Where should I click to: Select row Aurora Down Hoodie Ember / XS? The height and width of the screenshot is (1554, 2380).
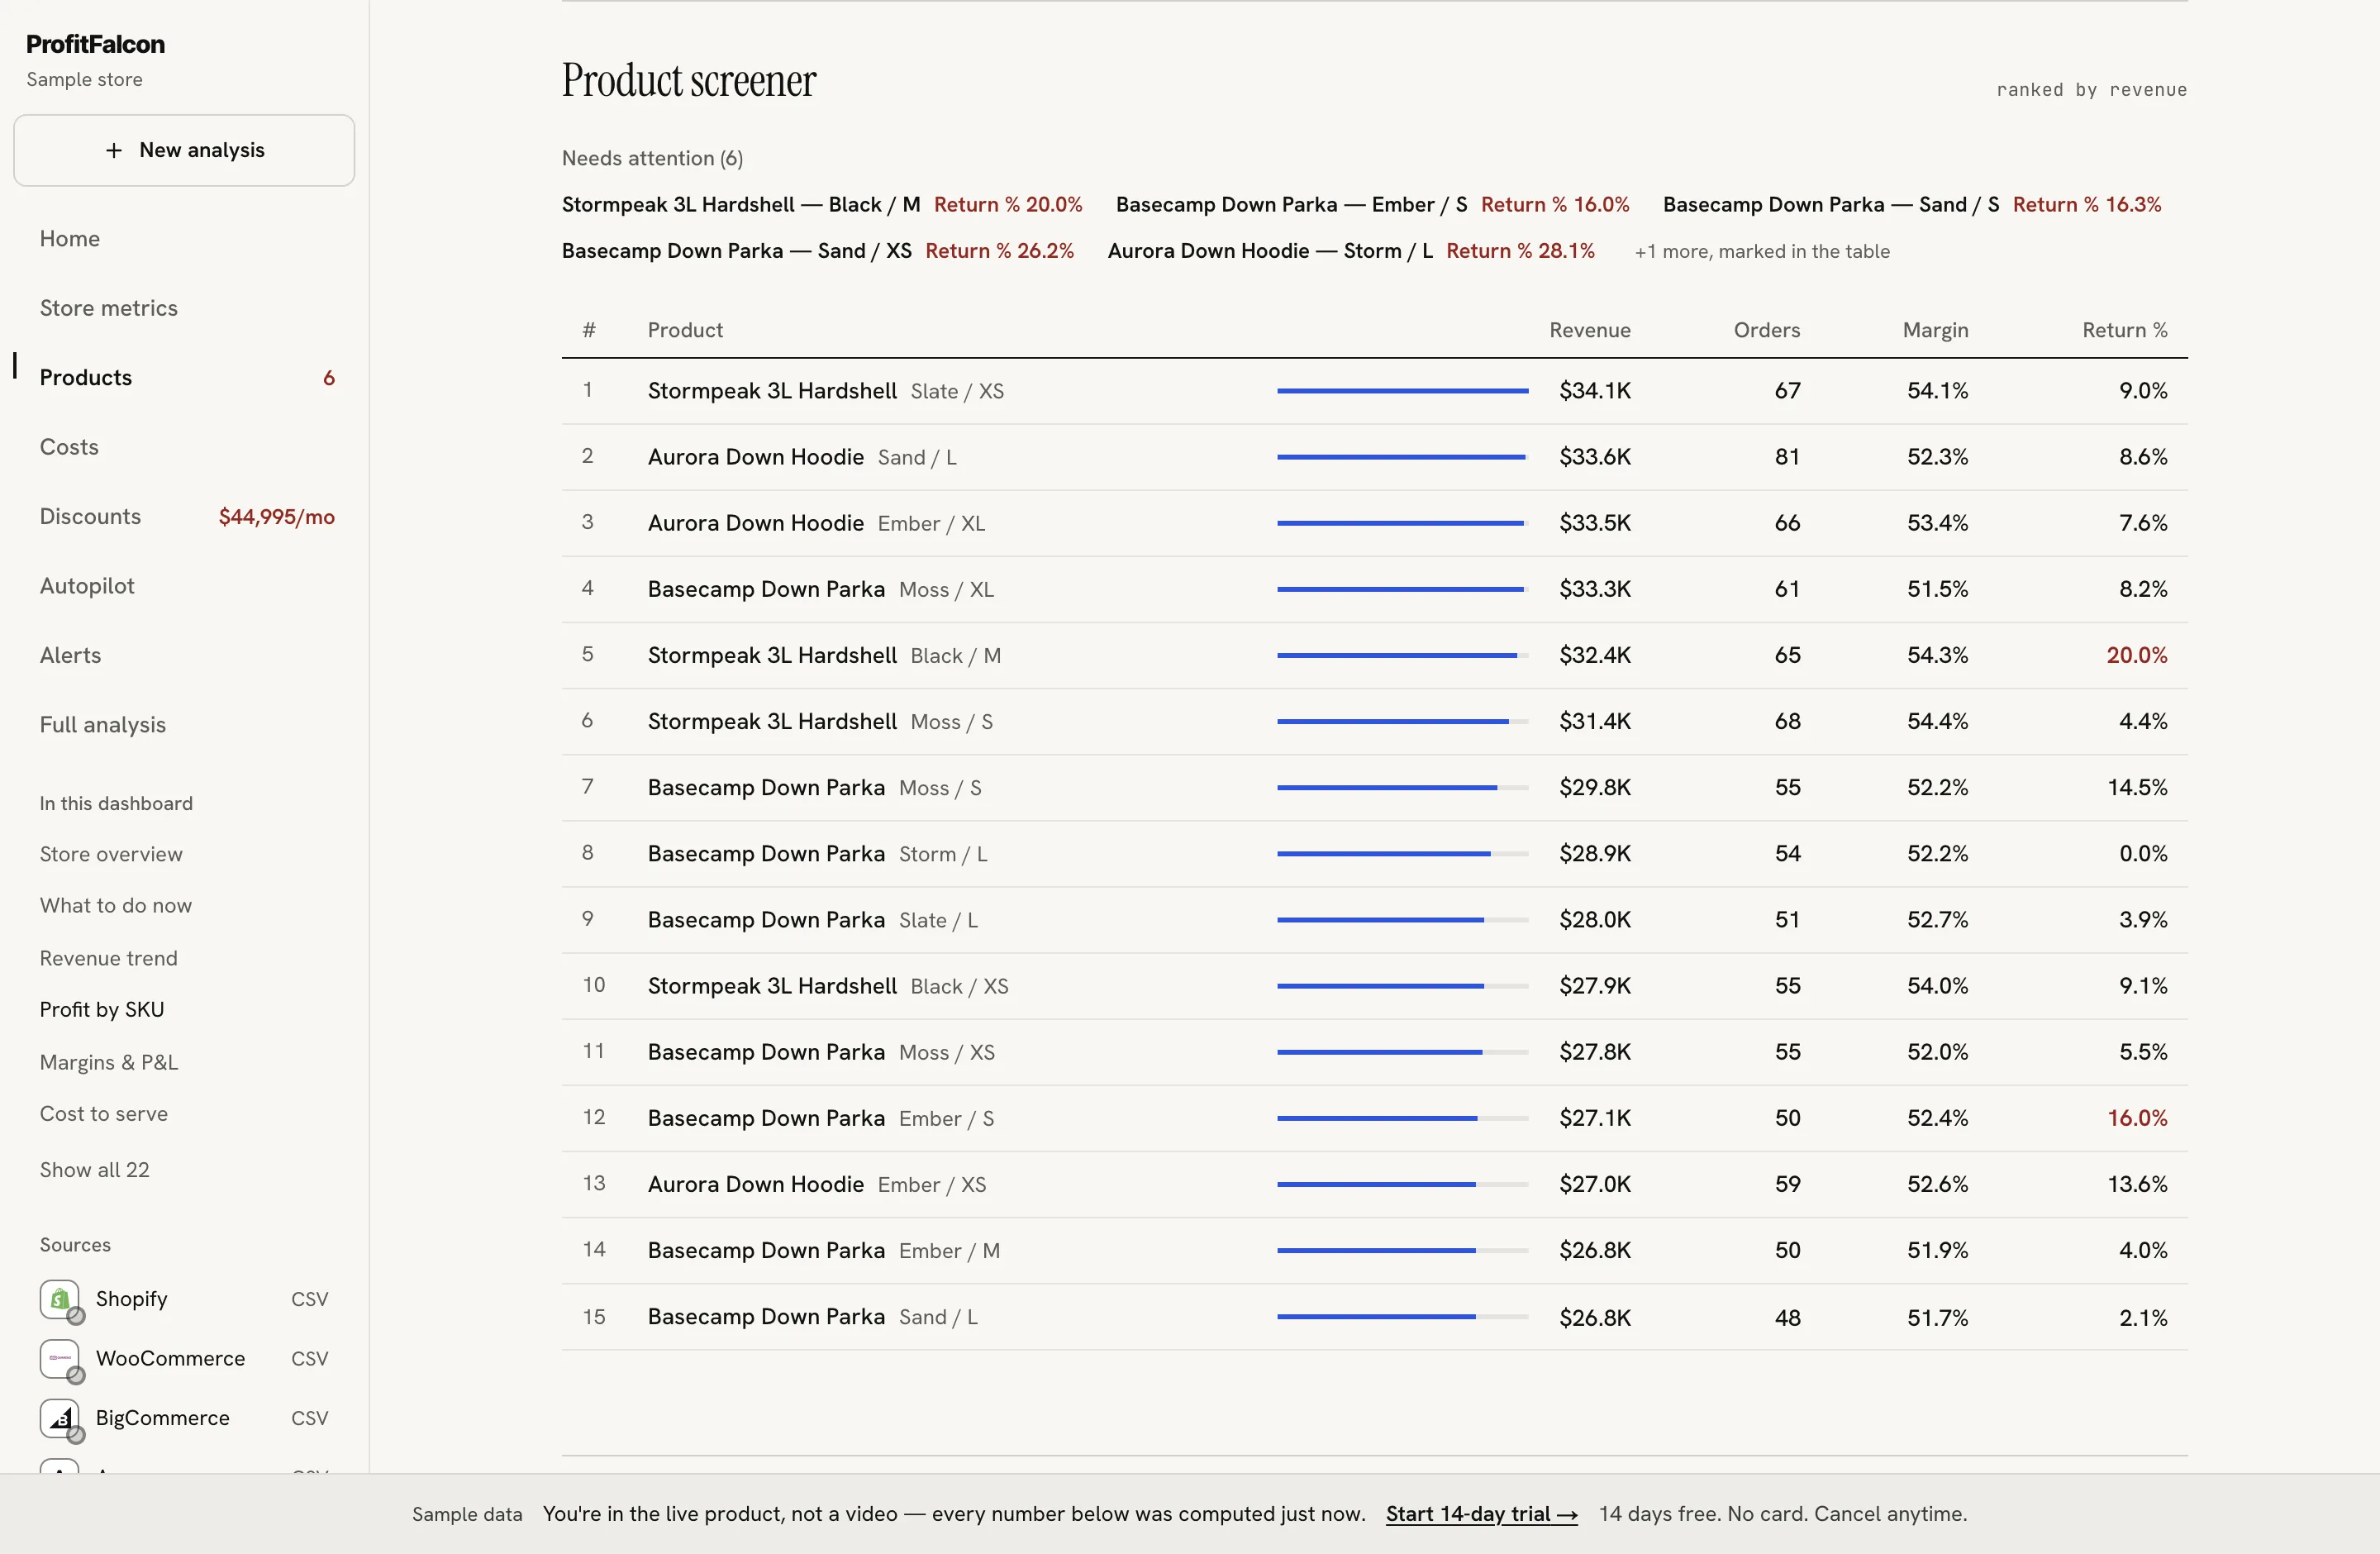coord(1375,1184)
